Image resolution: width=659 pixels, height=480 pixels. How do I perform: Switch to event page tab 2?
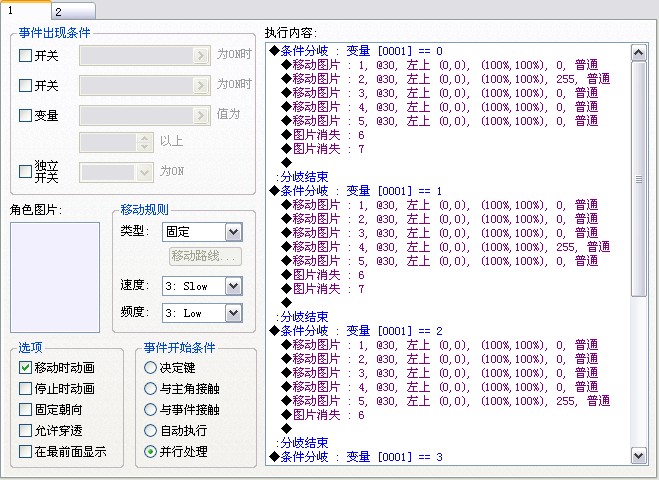pyautogui.click(x=74, y=11)
